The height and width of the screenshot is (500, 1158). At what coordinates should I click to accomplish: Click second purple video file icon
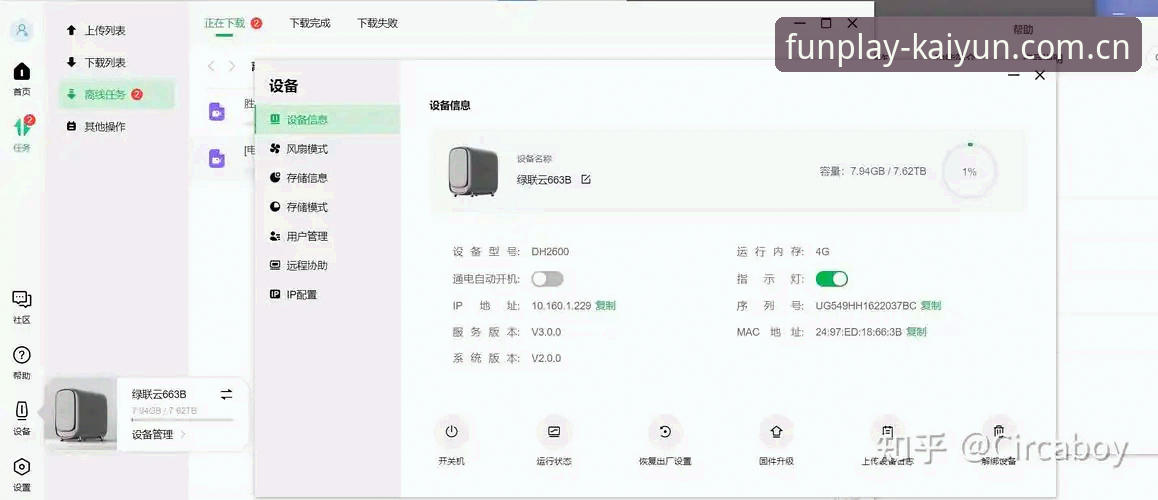(216, 158)
